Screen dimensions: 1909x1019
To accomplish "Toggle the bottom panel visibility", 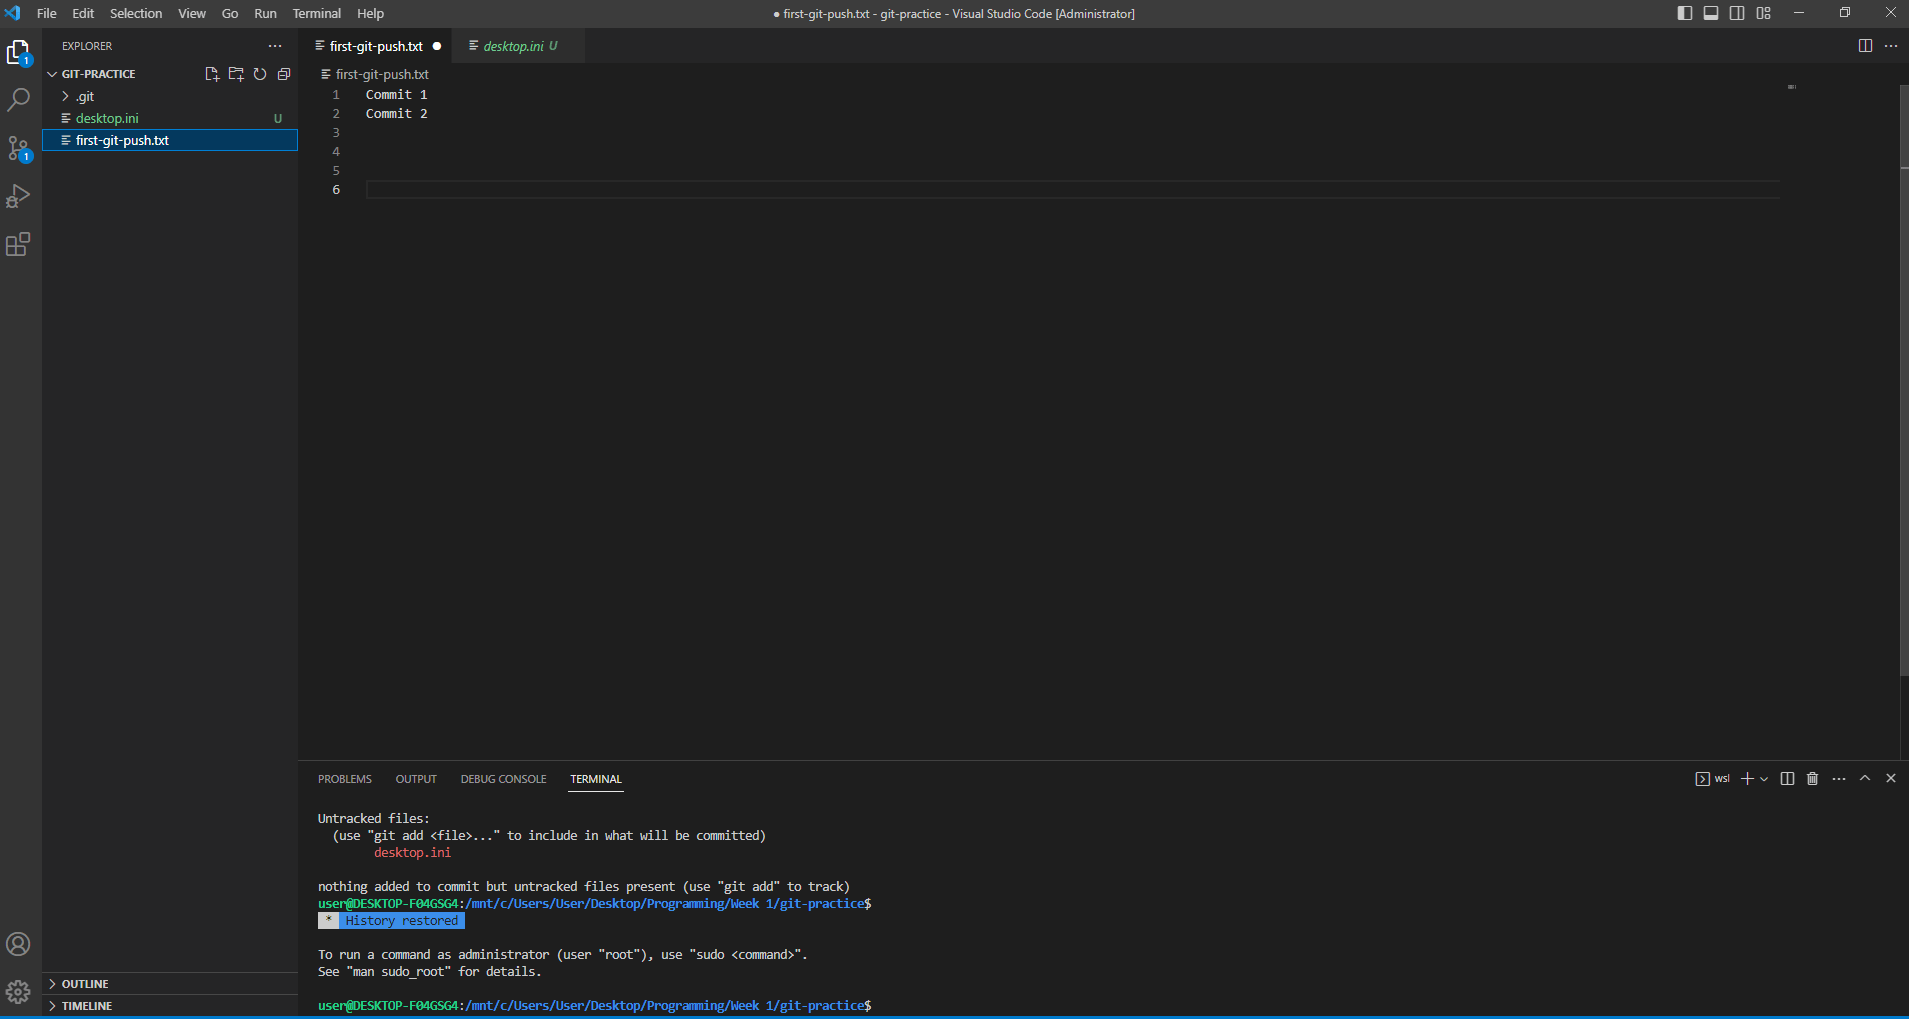I will click(x=1712, y=13).
